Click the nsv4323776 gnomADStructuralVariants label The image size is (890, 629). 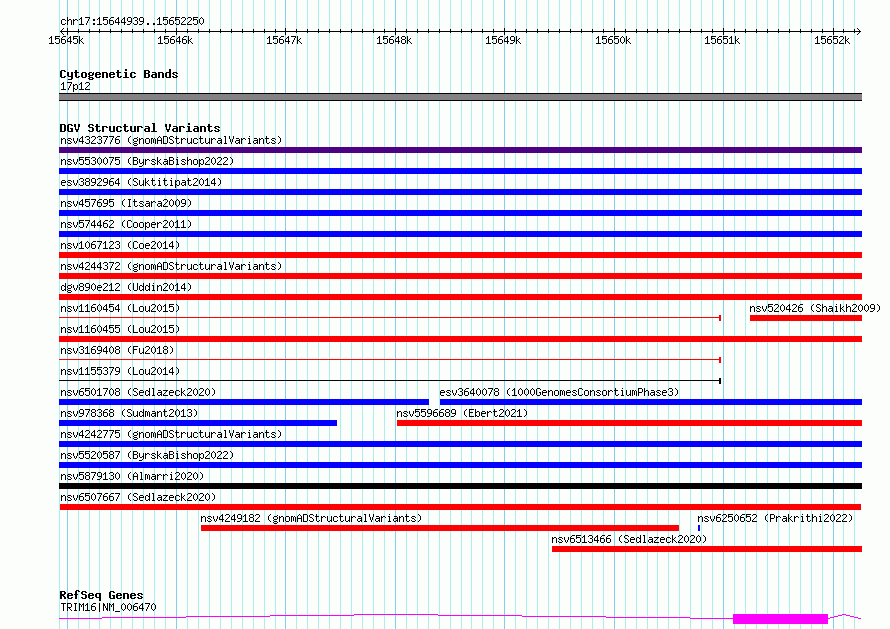171,140
